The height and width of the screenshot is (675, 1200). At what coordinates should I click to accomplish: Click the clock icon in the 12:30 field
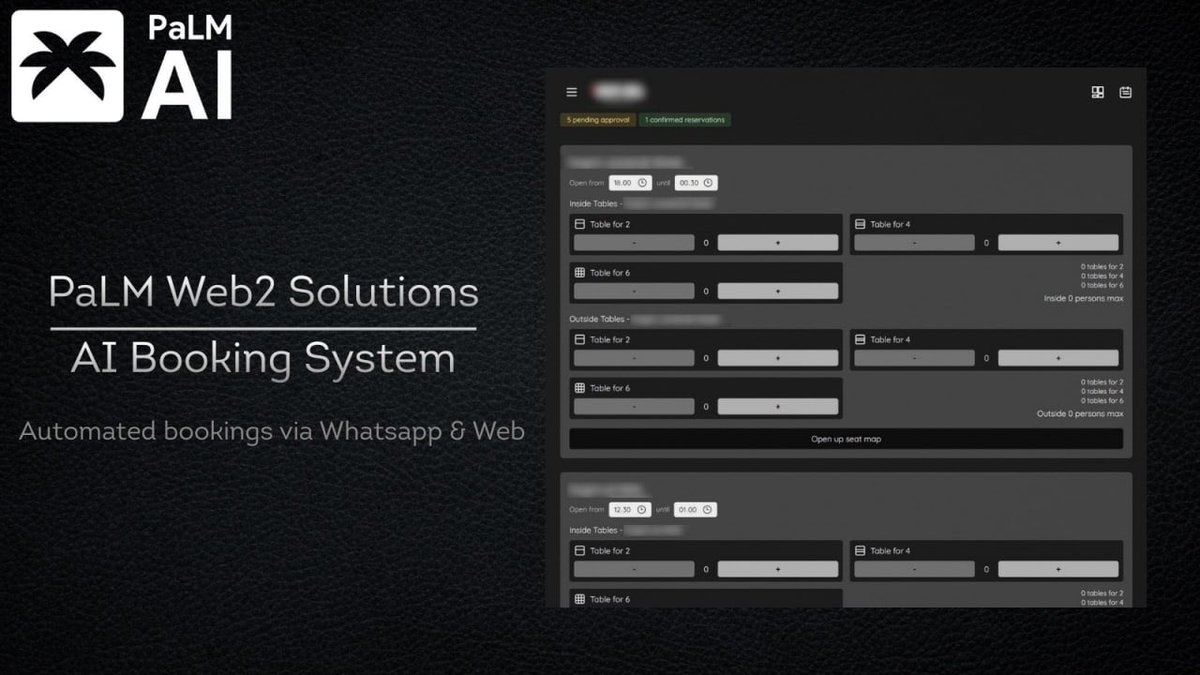tap(642, 509)
